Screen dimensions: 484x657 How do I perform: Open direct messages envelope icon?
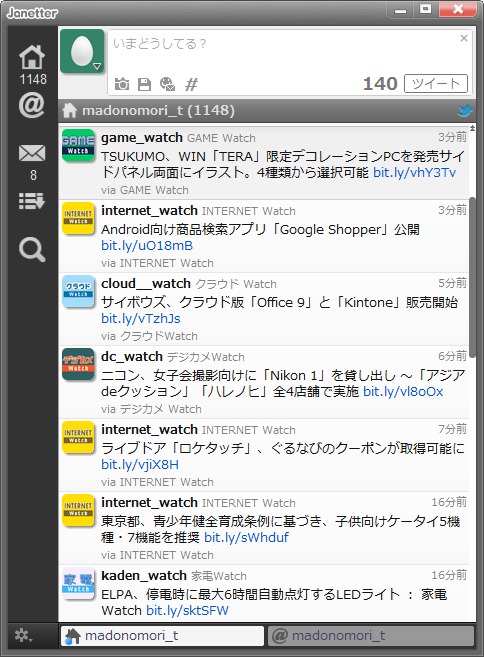coord(32,153)
